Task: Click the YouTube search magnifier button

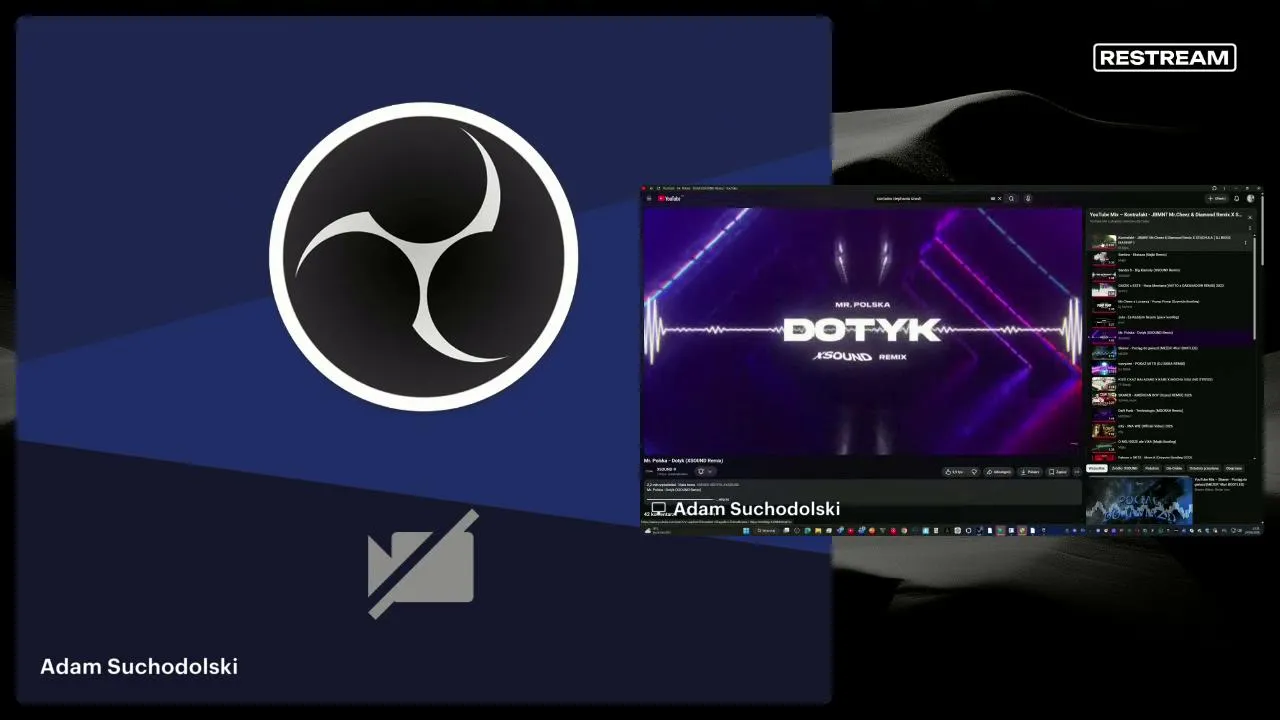Action: click(x=1011, y=198)
